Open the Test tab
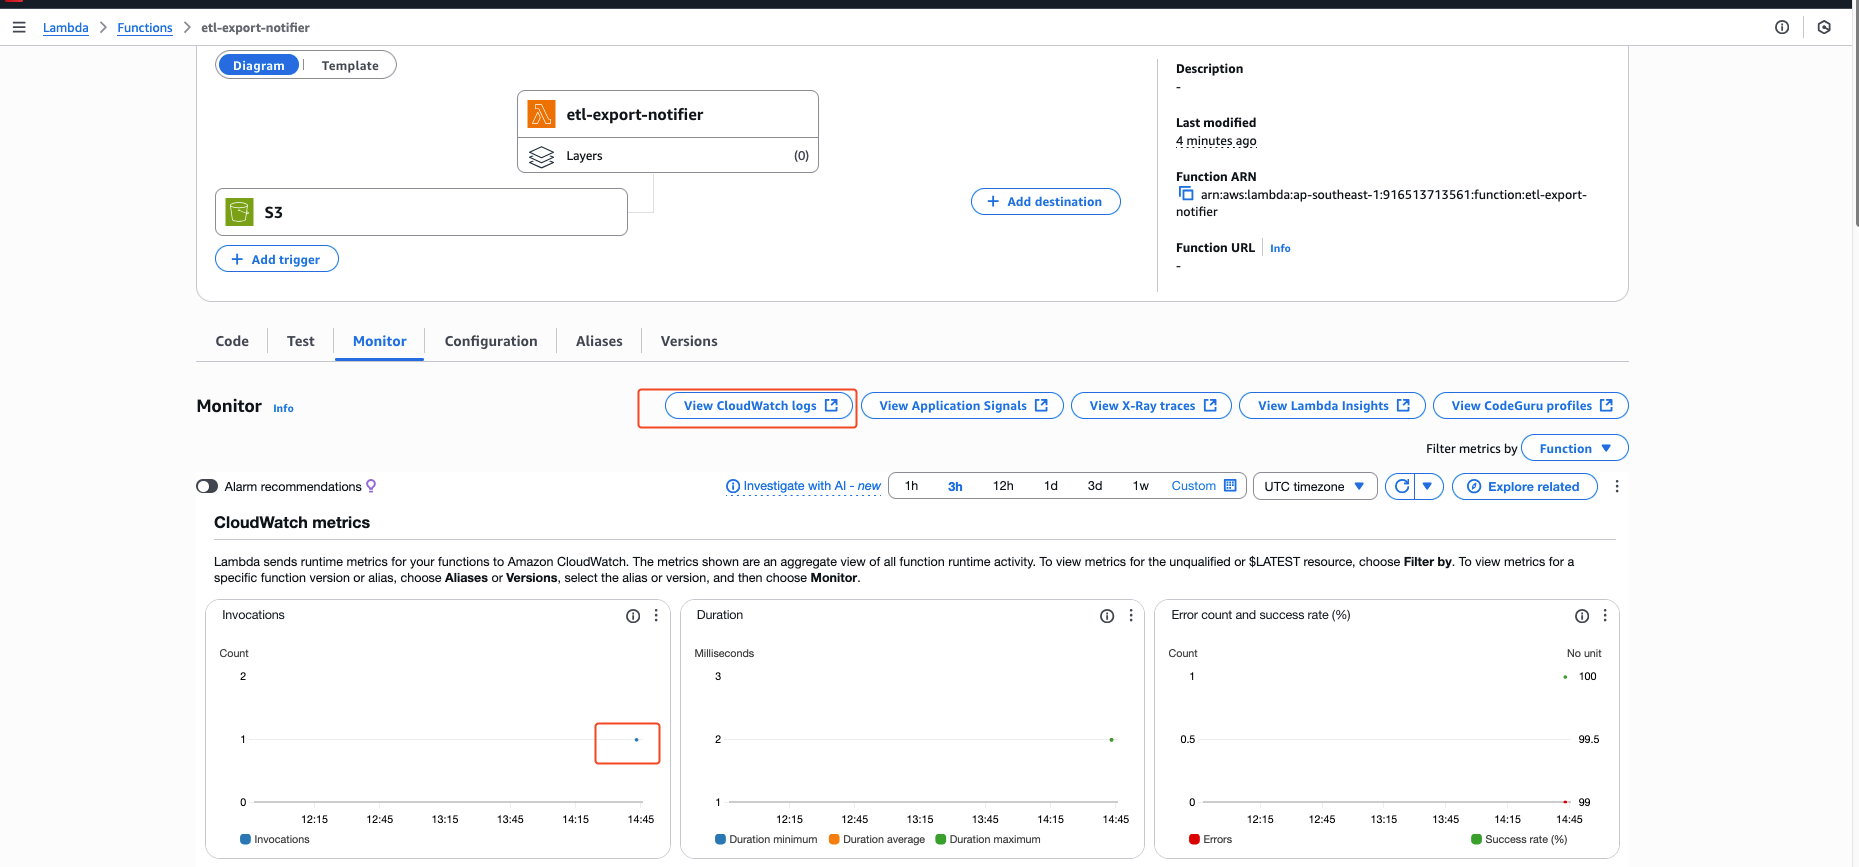Viewport: 1859px width, 867px height. click(x=300, y=341)
